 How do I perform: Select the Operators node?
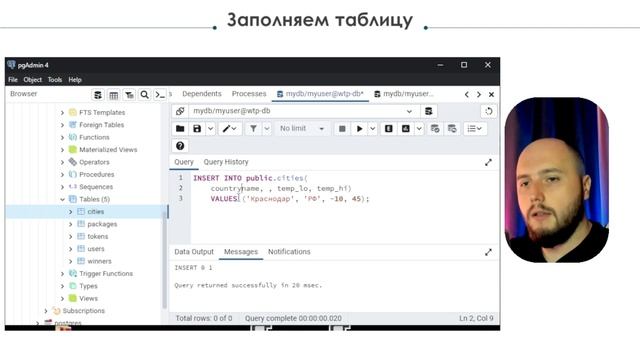pyautogui.click(x=94, y=162)
